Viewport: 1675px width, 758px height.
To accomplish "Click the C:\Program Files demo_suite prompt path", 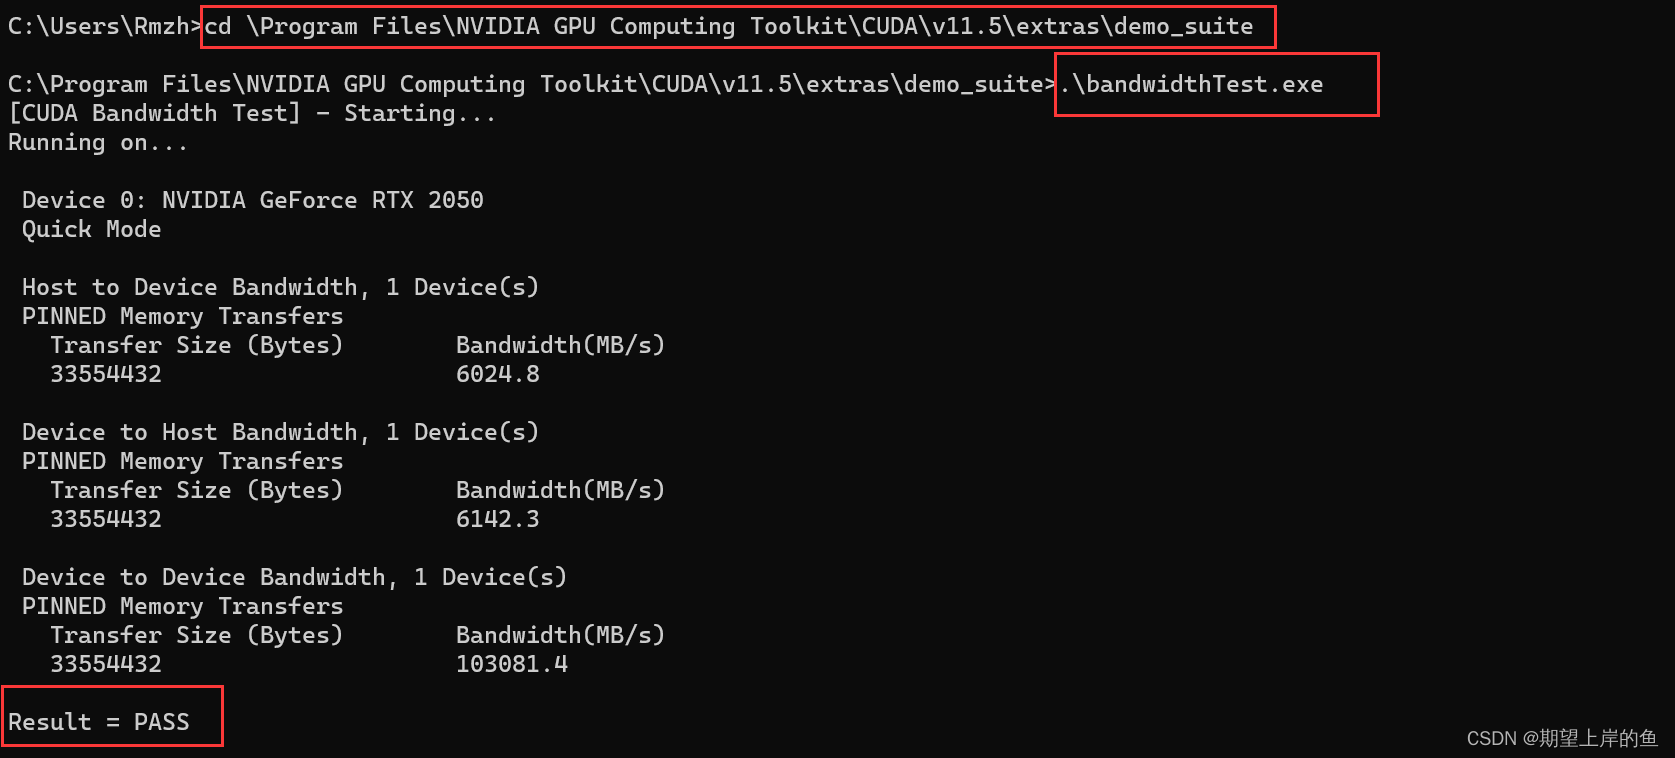I will [x=532, y=84].
